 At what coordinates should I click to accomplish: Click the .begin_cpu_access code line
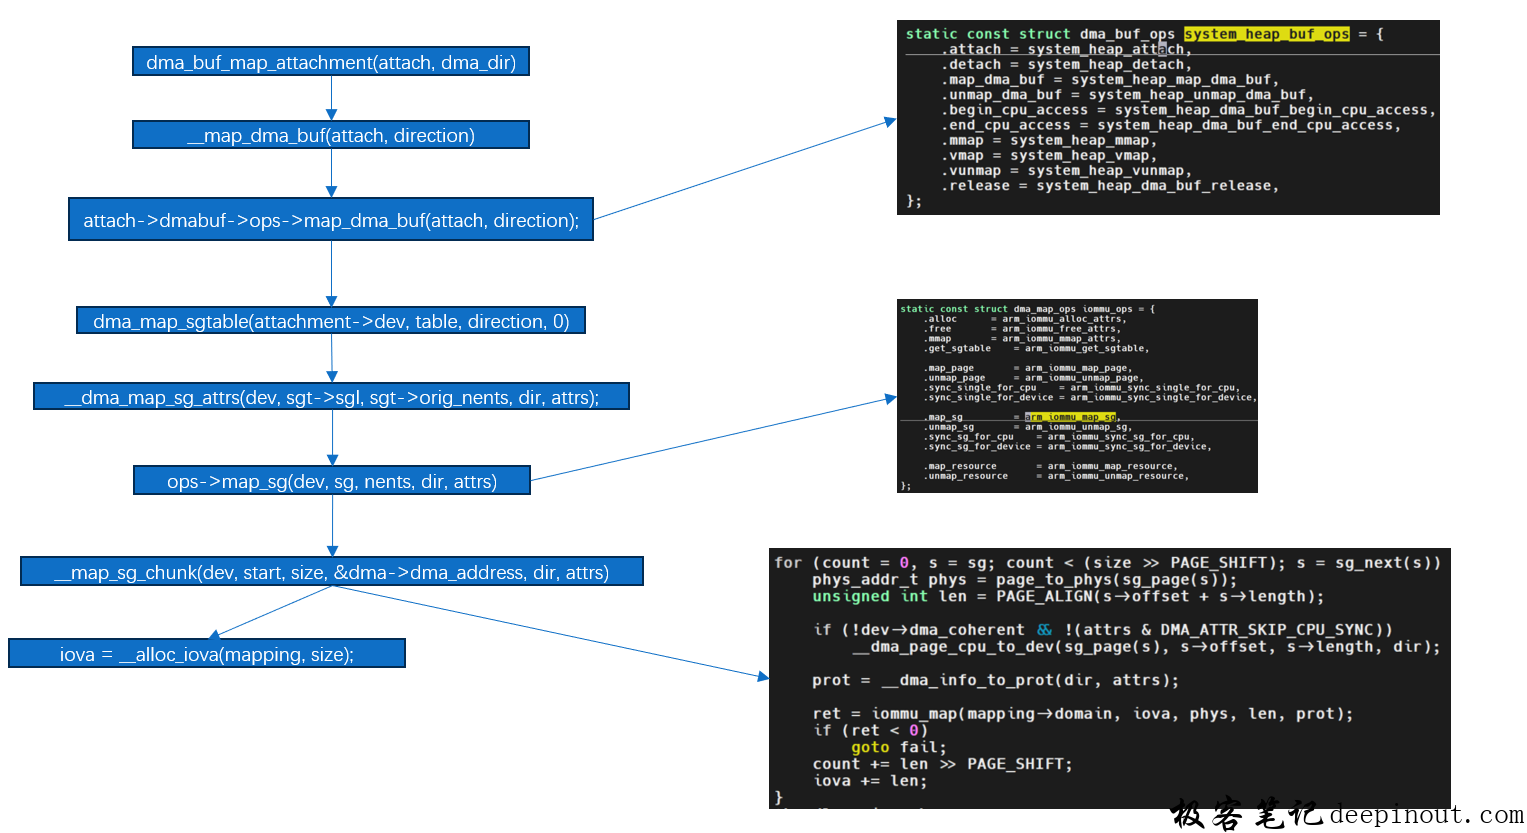[x=1188, y=110]
